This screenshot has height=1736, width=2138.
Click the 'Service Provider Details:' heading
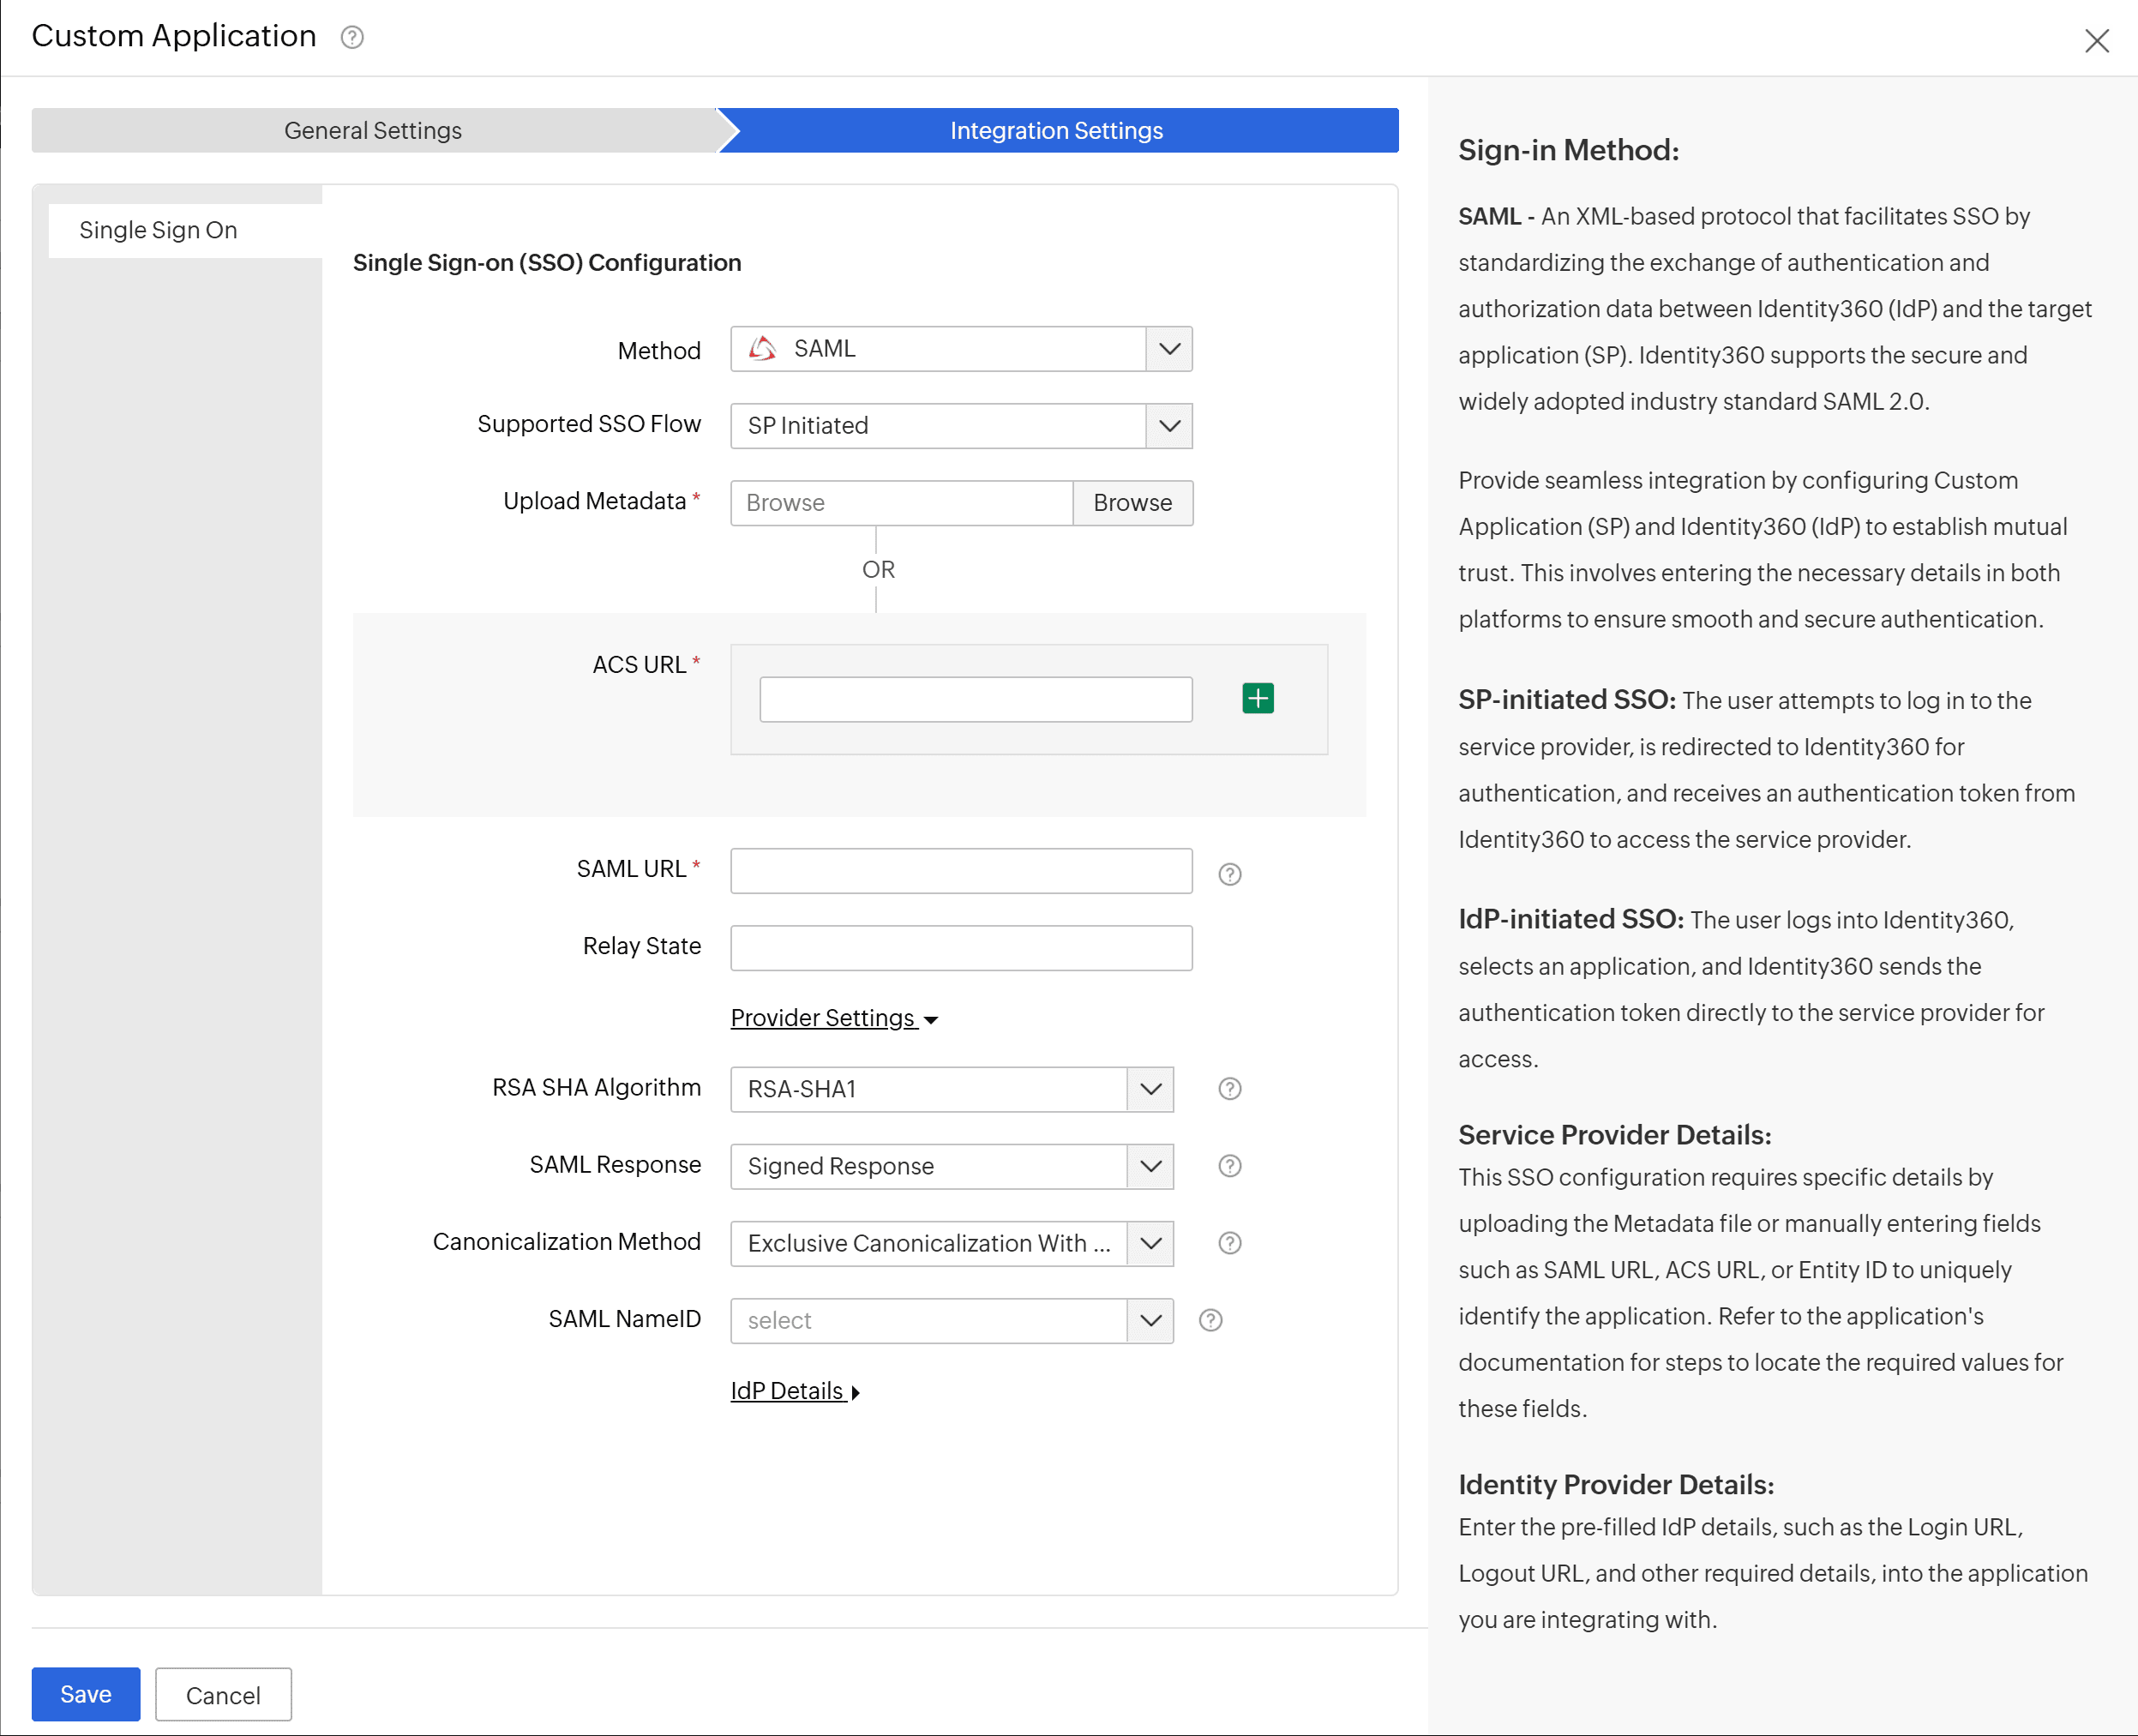click(x=1614, y=1135)
